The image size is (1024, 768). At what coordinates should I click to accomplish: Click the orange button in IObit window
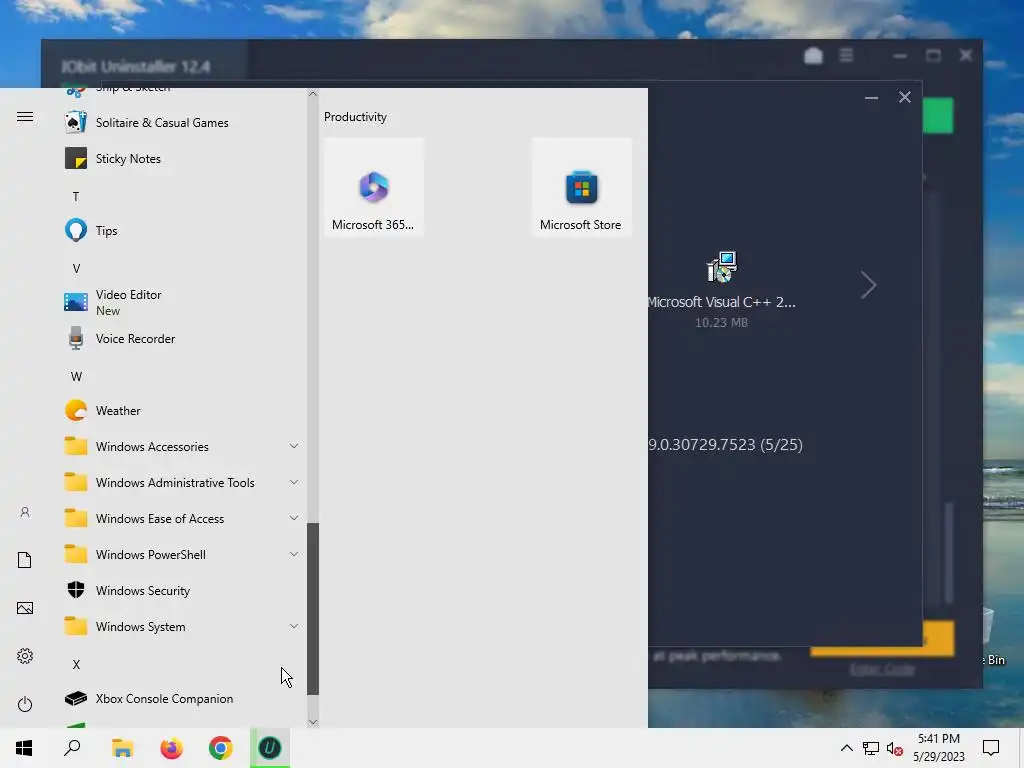pyautogui.click(x=940, y=639)
